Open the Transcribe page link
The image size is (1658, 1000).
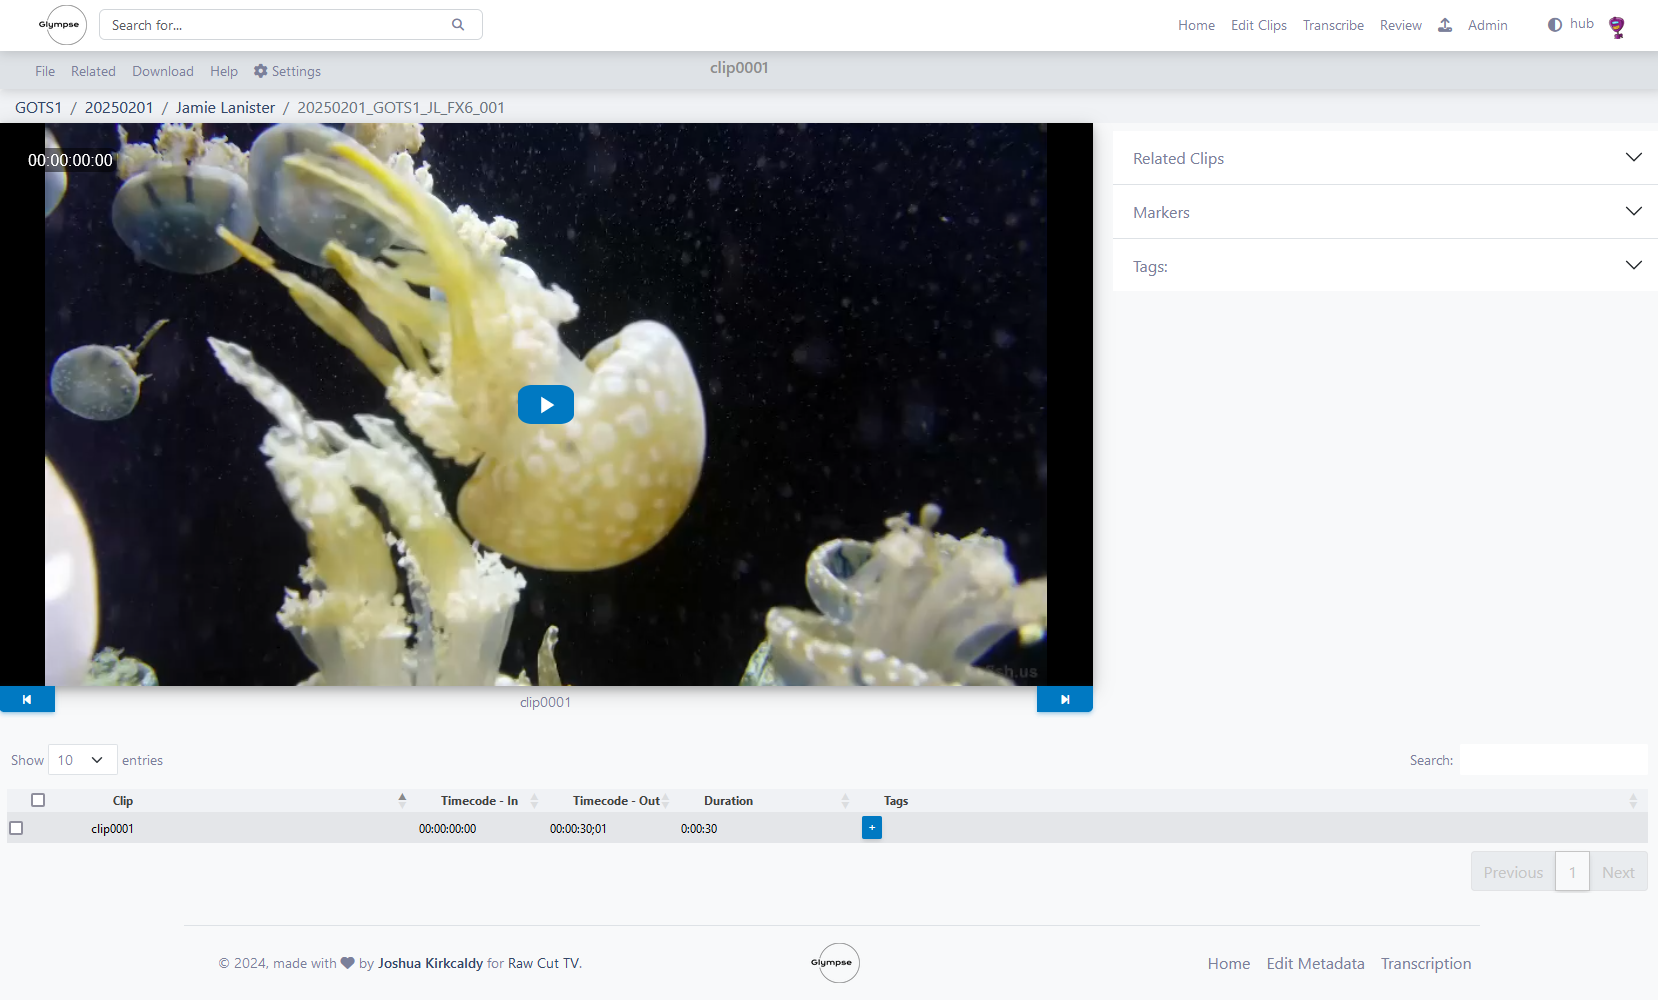pos(1333,26)
